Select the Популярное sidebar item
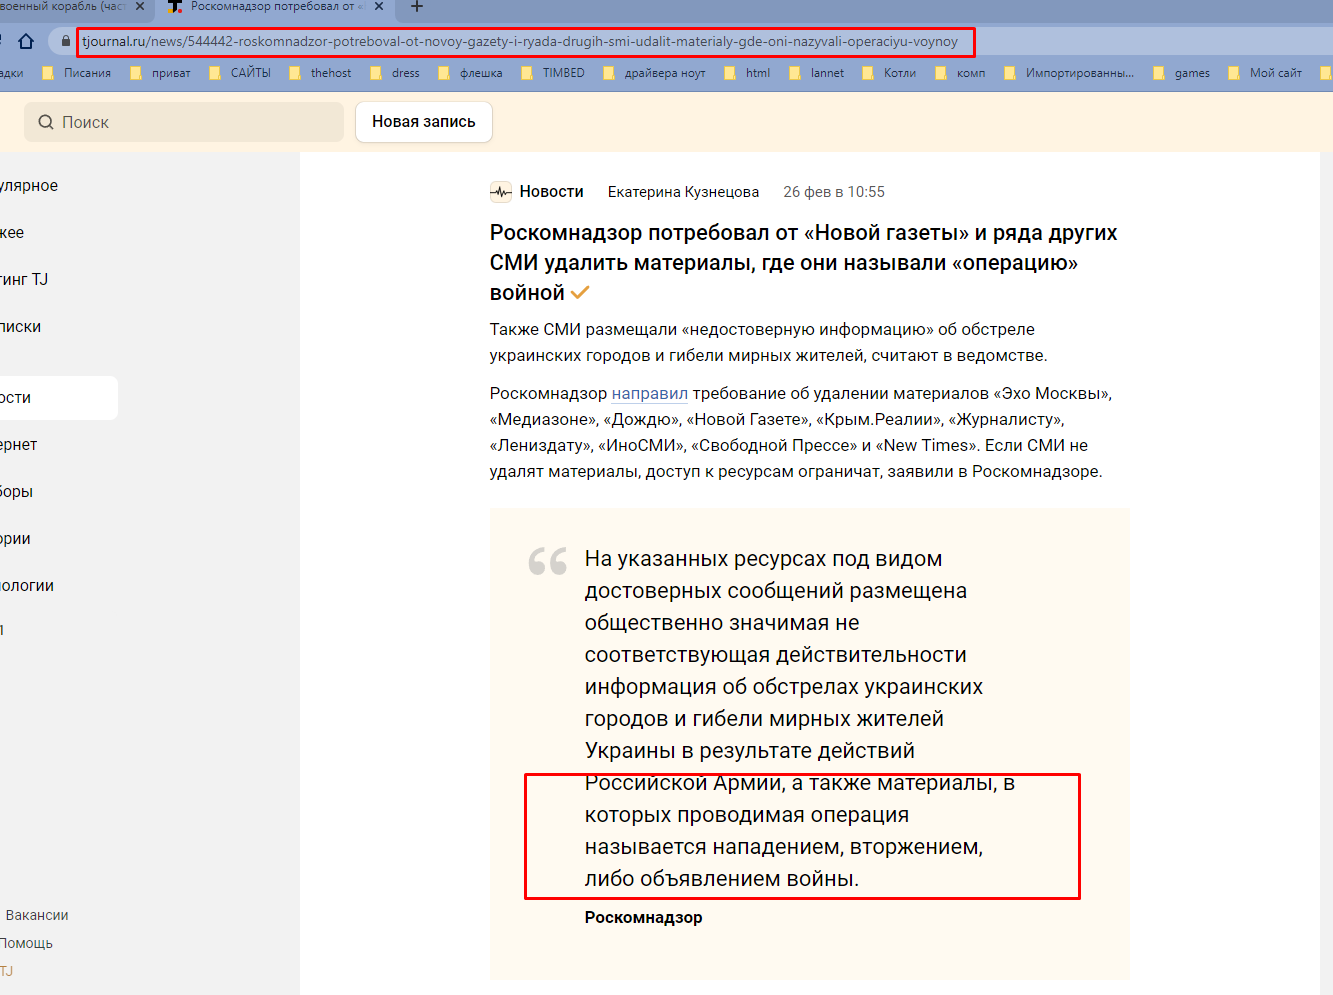 click(x=29, y=186)
